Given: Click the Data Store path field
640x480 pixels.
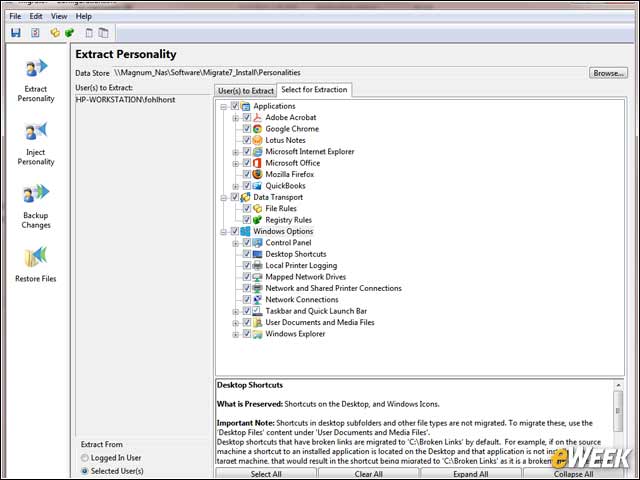Looking at the screenshot, I should (x=349, y=73).
